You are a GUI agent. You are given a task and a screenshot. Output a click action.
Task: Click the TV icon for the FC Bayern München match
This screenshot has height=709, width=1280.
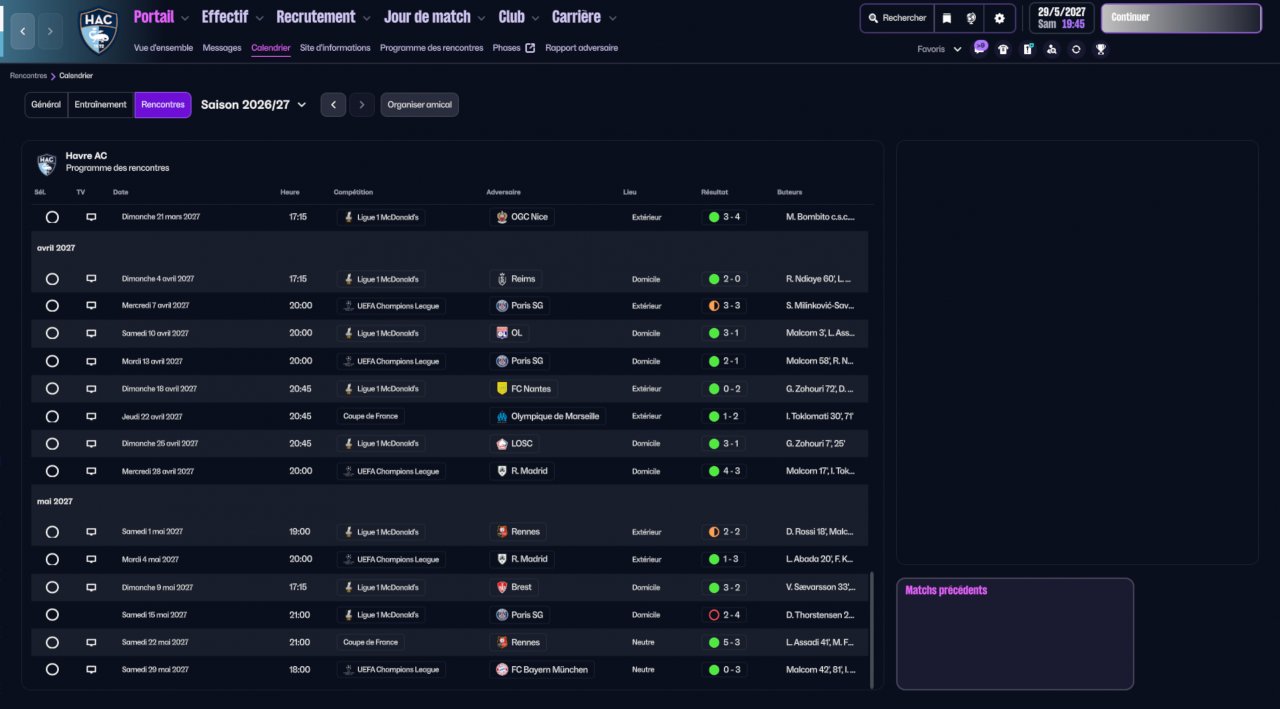[x=91, y=669]
